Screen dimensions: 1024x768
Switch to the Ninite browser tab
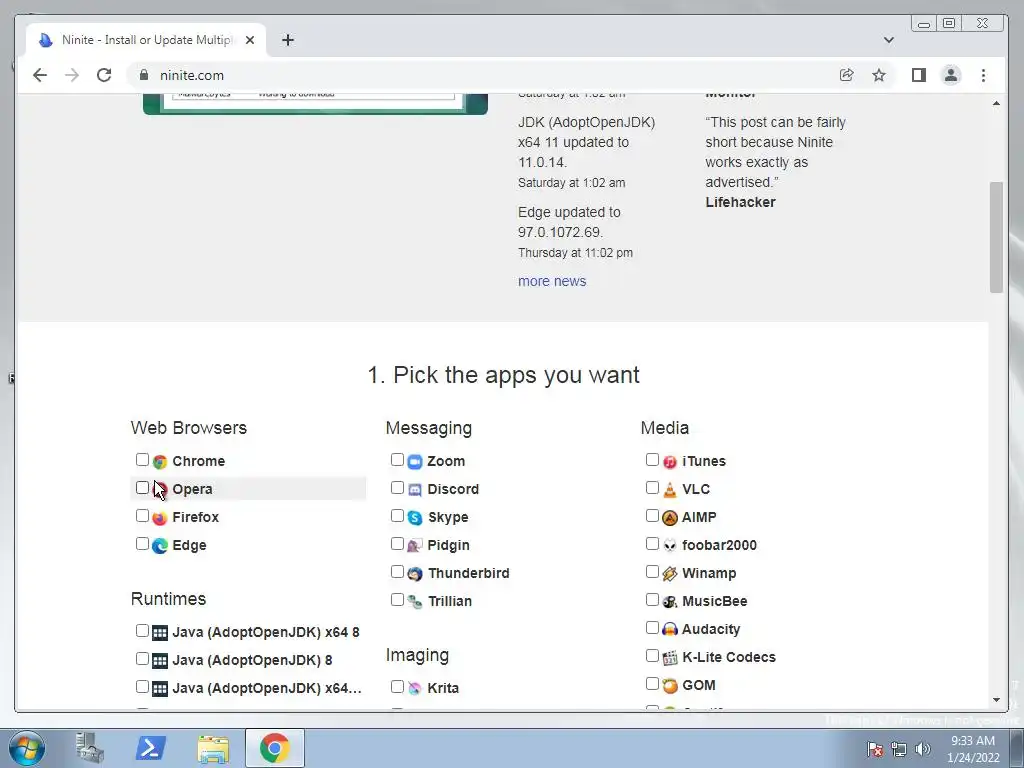click(146, 40)
